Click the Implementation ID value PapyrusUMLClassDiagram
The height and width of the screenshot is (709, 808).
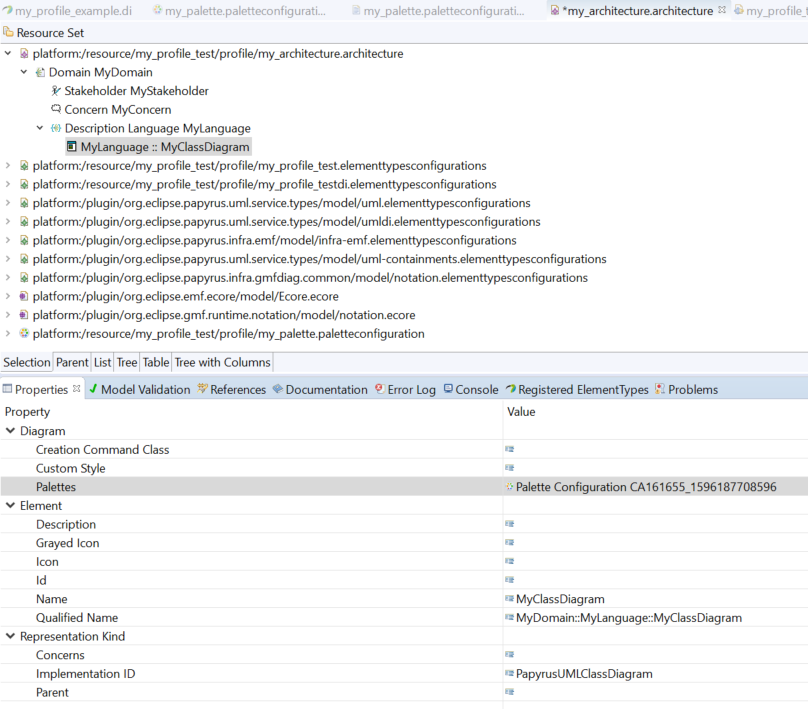(584, 674)
